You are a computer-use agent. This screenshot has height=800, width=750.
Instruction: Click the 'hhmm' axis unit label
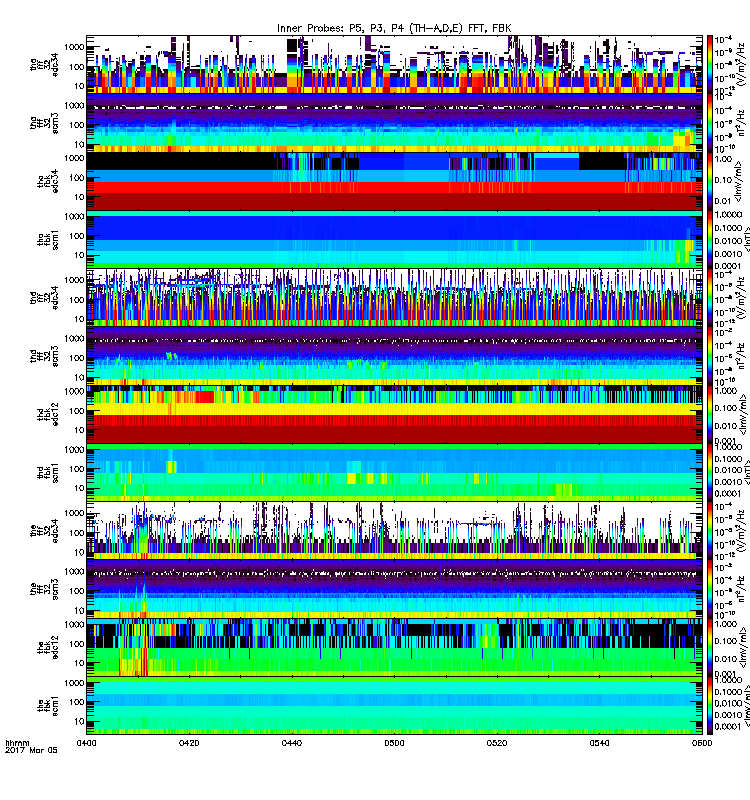tap(17, 743)
